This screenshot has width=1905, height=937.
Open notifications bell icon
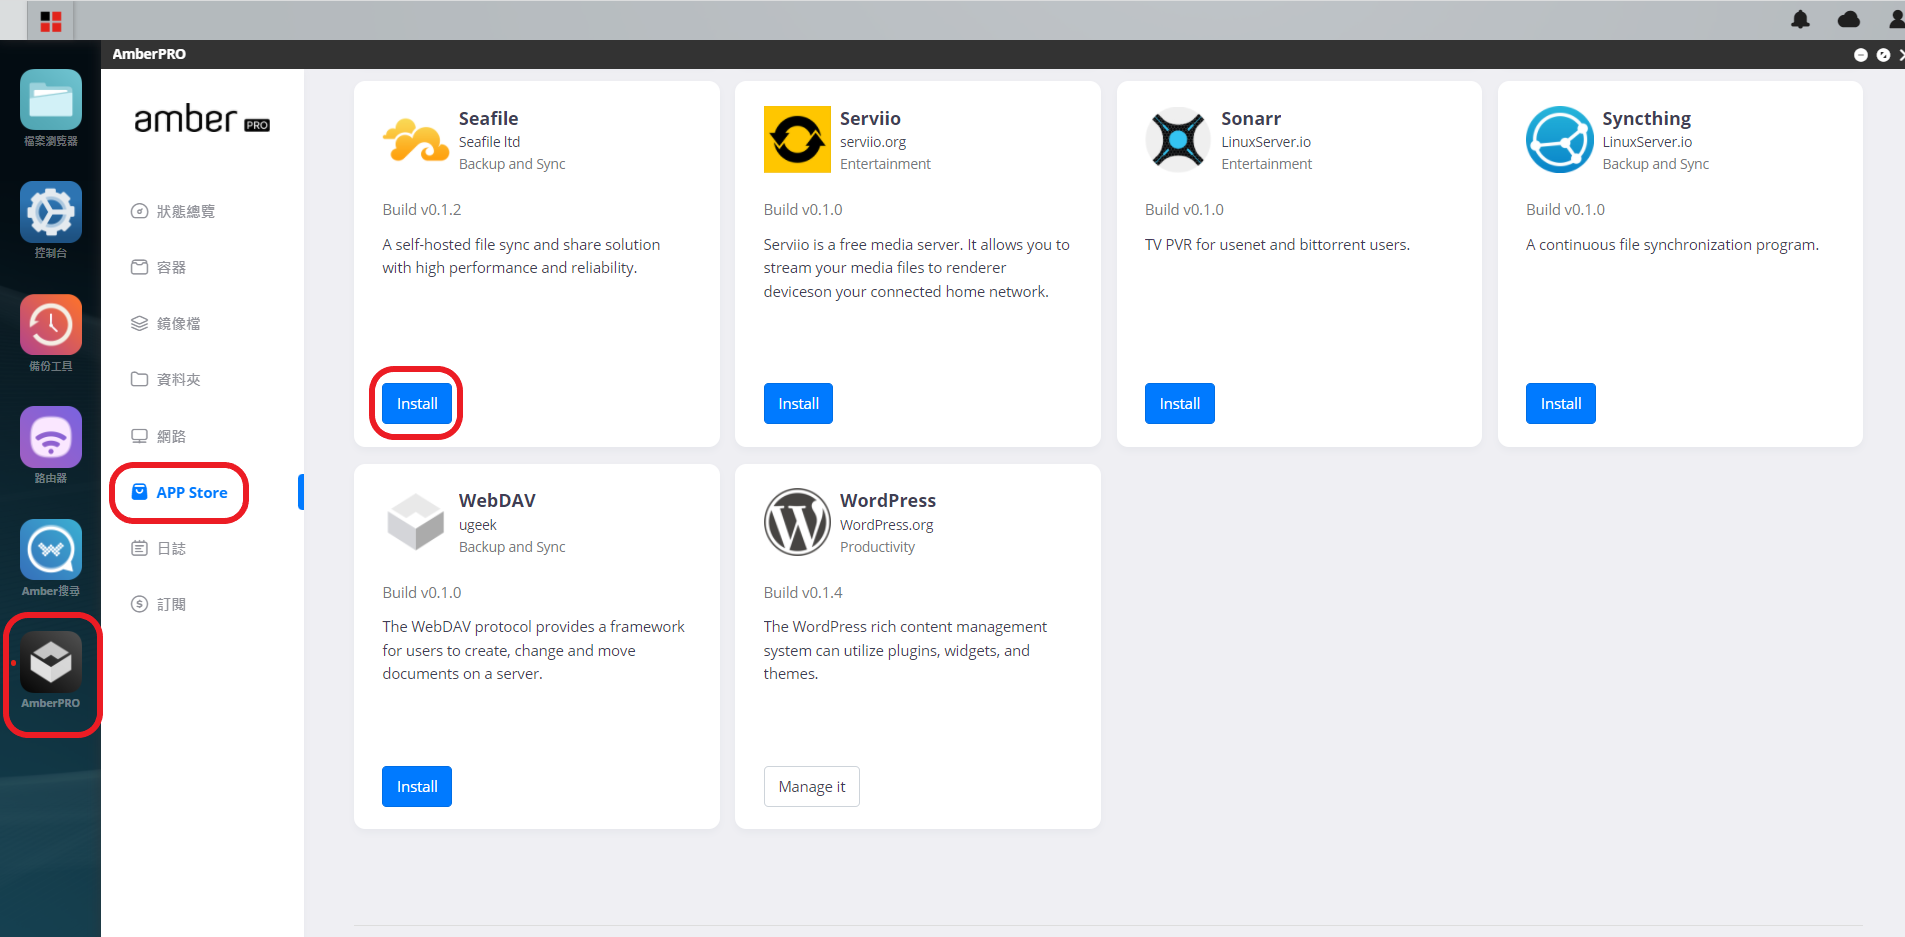[1800, 19]
